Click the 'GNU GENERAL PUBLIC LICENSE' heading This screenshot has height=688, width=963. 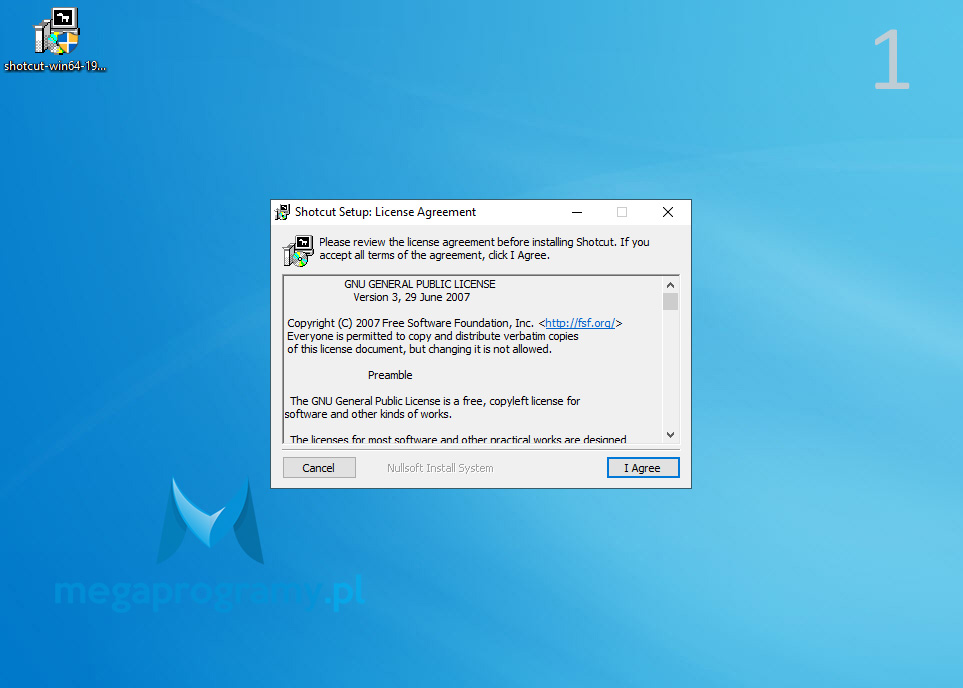(419, 284)
